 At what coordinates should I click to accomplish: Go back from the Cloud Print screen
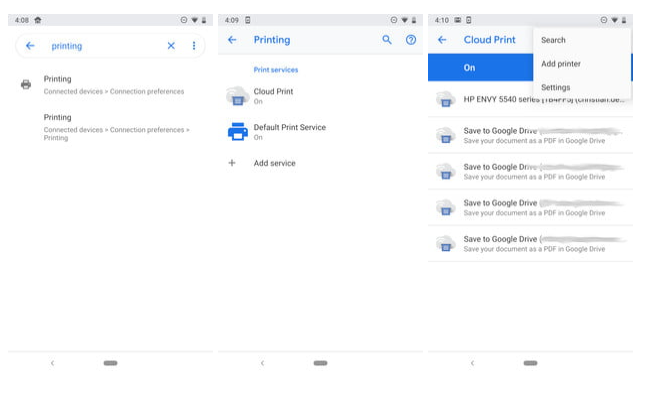(x=442, y=40)
